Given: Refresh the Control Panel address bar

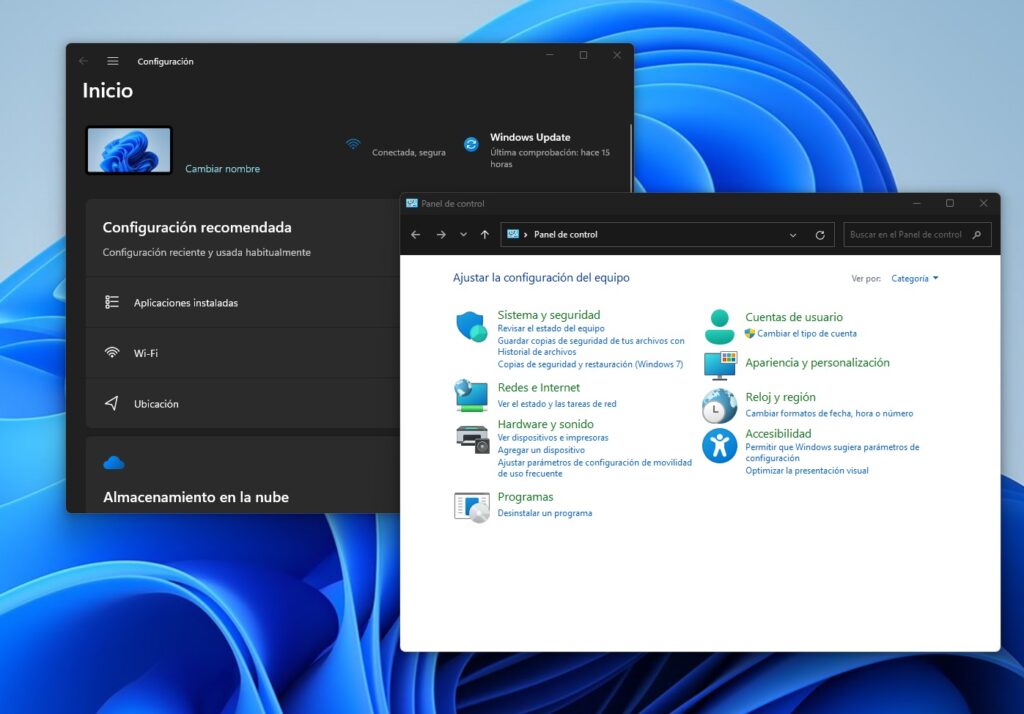Looking at the screenshot, I should tap(819, 234).
